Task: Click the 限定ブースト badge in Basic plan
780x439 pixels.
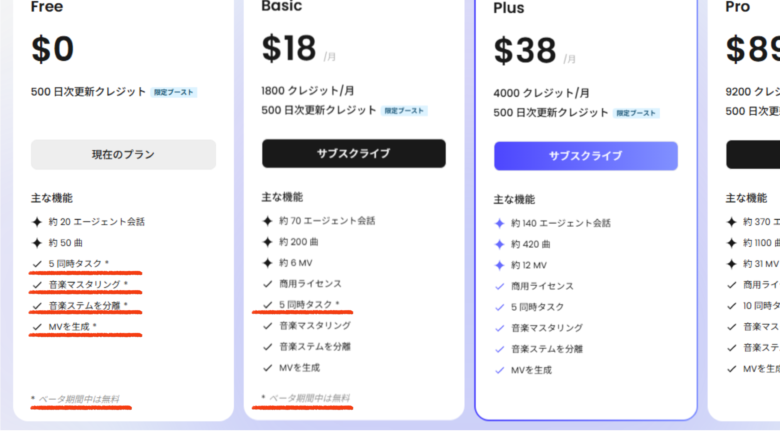Action: [404, 111]
